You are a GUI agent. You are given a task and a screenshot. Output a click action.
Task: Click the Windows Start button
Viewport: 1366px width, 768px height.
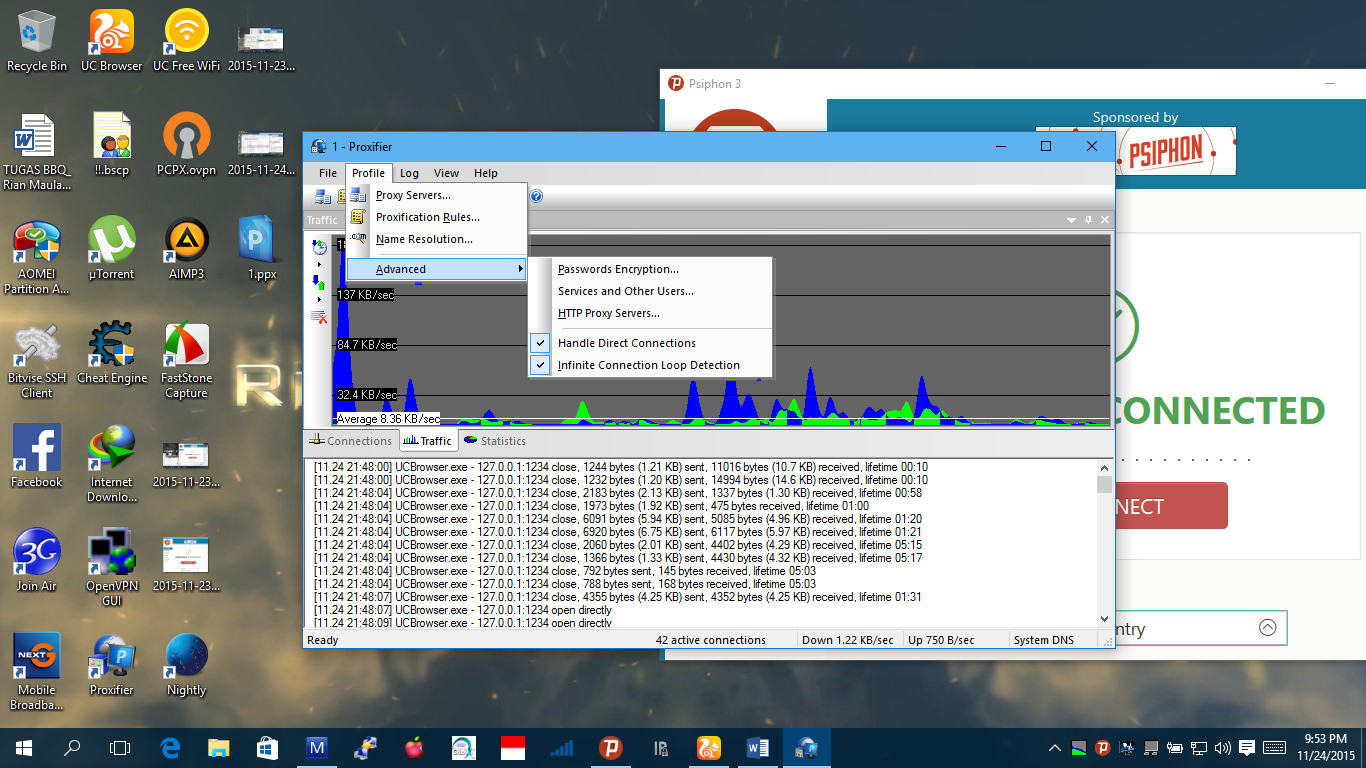(24, 748)
